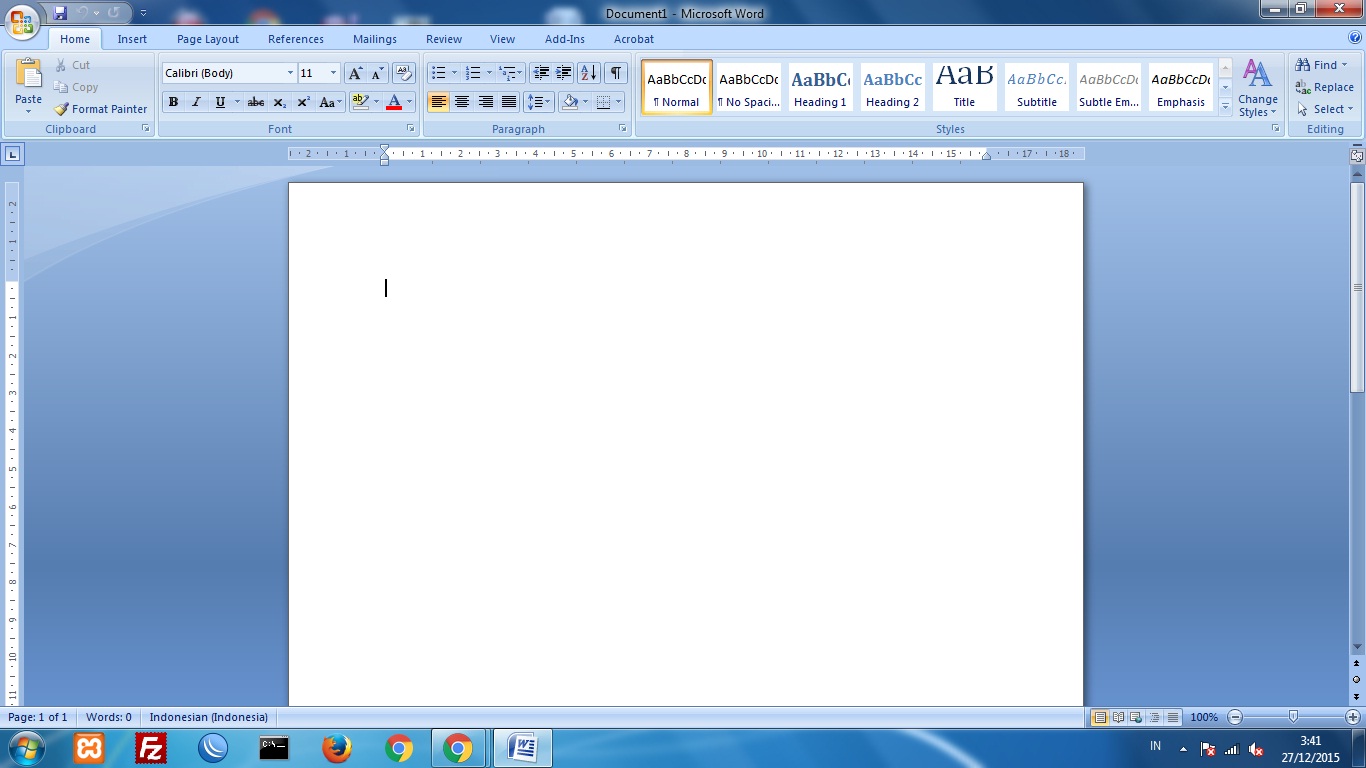Viewport: 1366px width, 768px height.
Task: Click the Increase Indent icon
Action: (564, 73)
